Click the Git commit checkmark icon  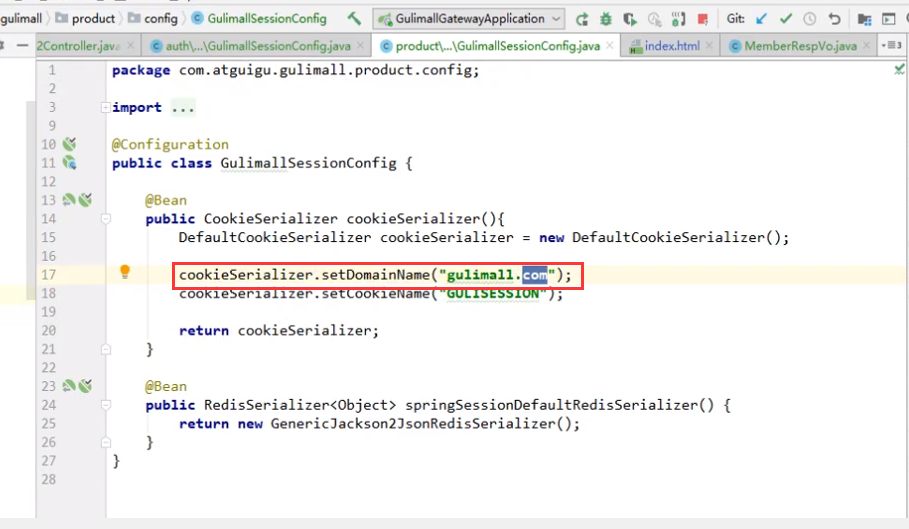[786, 18]
